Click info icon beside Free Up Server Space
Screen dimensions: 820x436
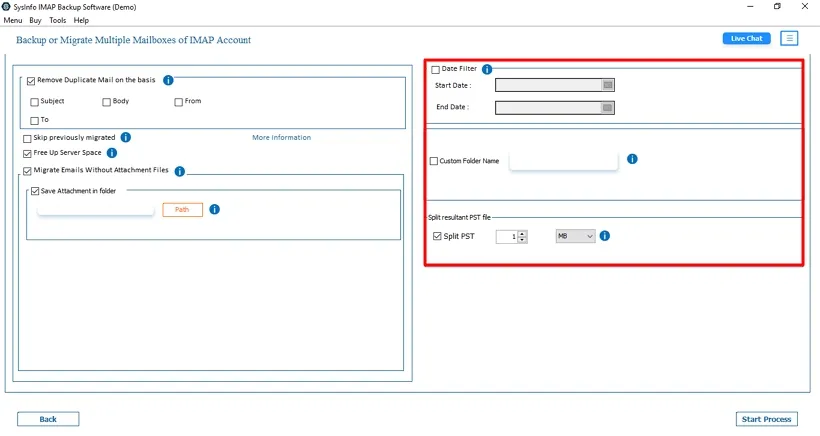(112, 153)
